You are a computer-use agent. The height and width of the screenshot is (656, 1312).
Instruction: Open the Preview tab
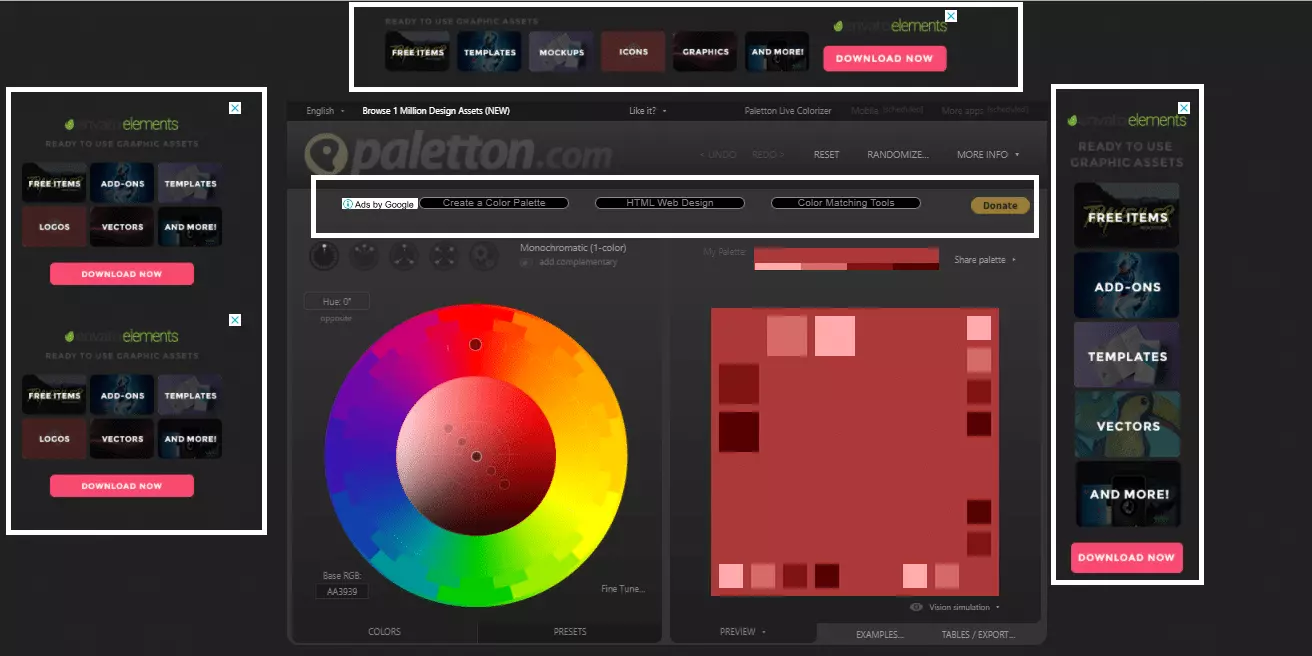[743, 632]
